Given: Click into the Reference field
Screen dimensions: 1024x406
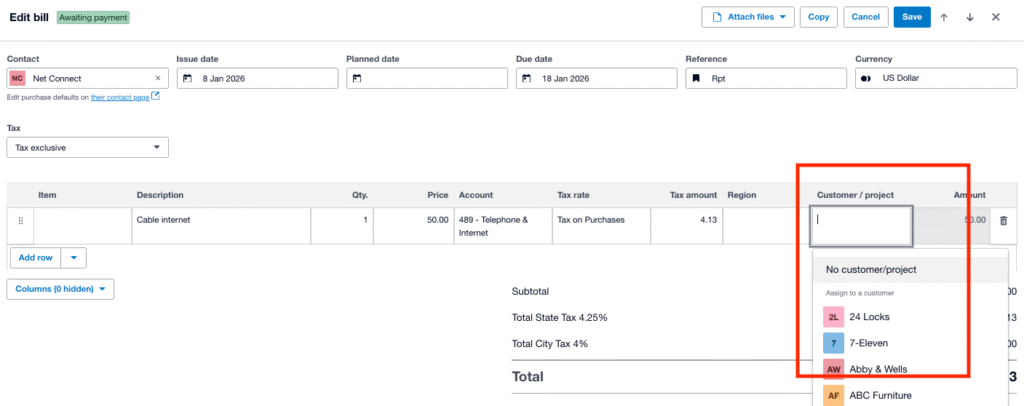Looking at the screenshot, I should (764, 78).
